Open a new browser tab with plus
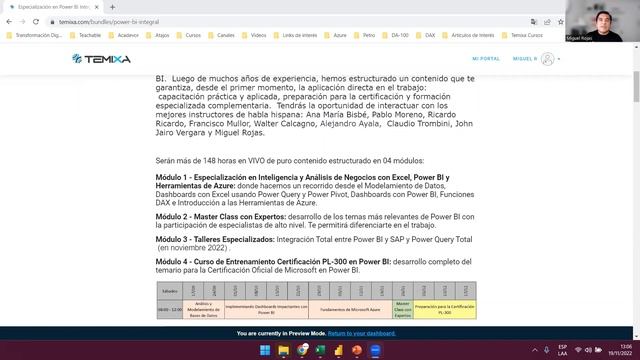 coord(112,7)
